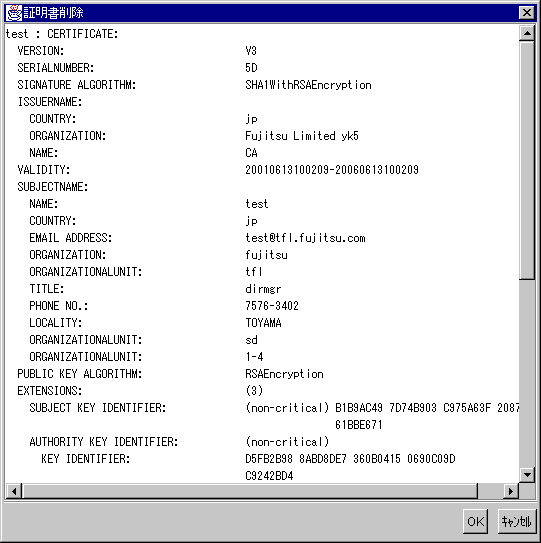Click the 'VALIDITY:' label
The height and width of the screenshot is (543, 541).
click(44, 170)
